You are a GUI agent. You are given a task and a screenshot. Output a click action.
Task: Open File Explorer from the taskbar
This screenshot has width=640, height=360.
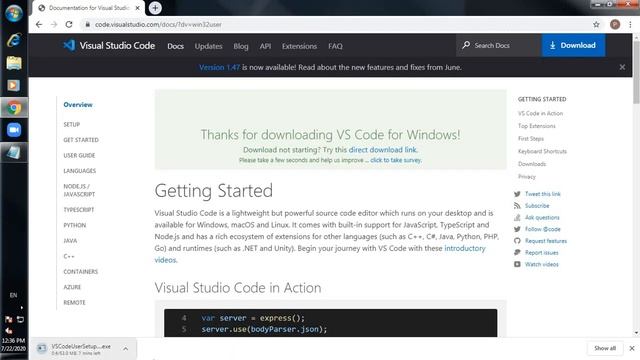coord(14,63)
